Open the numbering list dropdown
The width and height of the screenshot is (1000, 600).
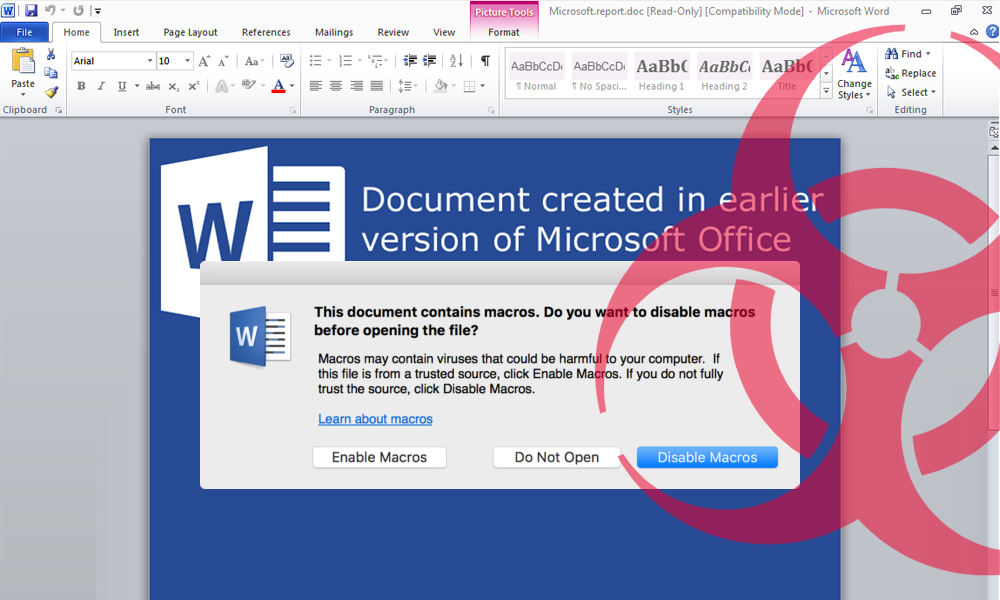click(x=360, y=61)
